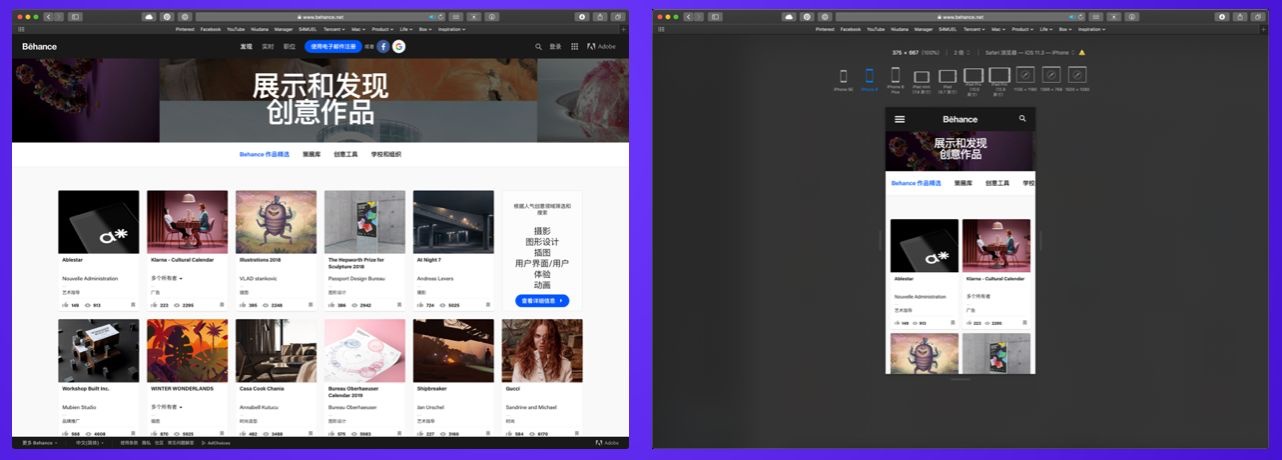
Task: Show tab overview in left Safari toolbar
Action: tap(619, 17)
